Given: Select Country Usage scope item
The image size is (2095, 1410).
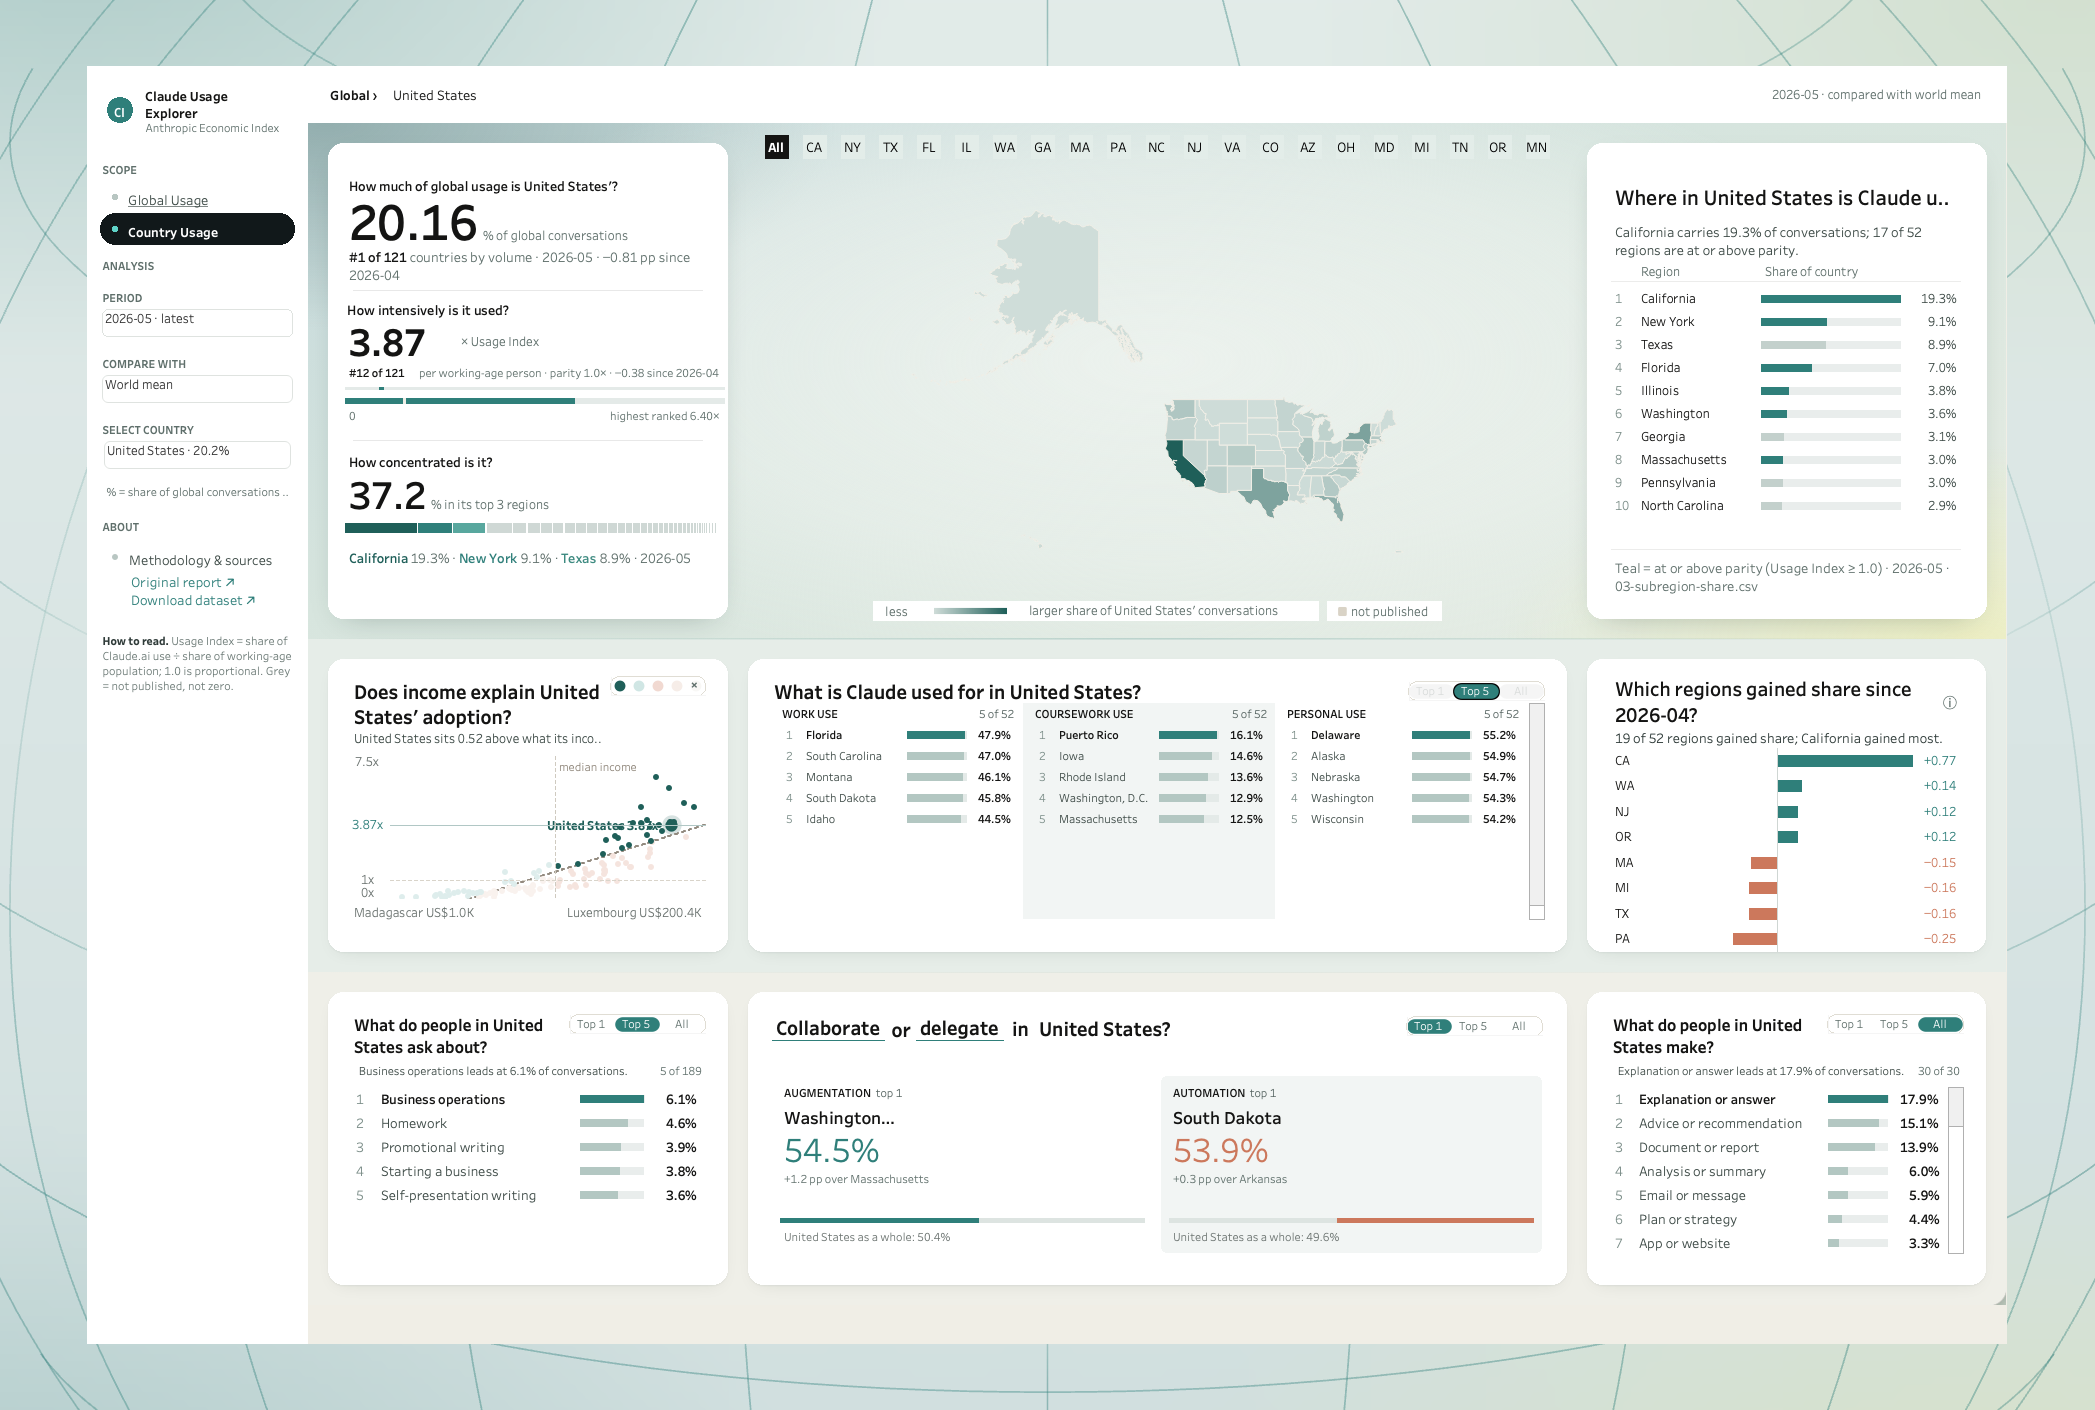Looking at the screenshot, I should click(x=197, y=230).
